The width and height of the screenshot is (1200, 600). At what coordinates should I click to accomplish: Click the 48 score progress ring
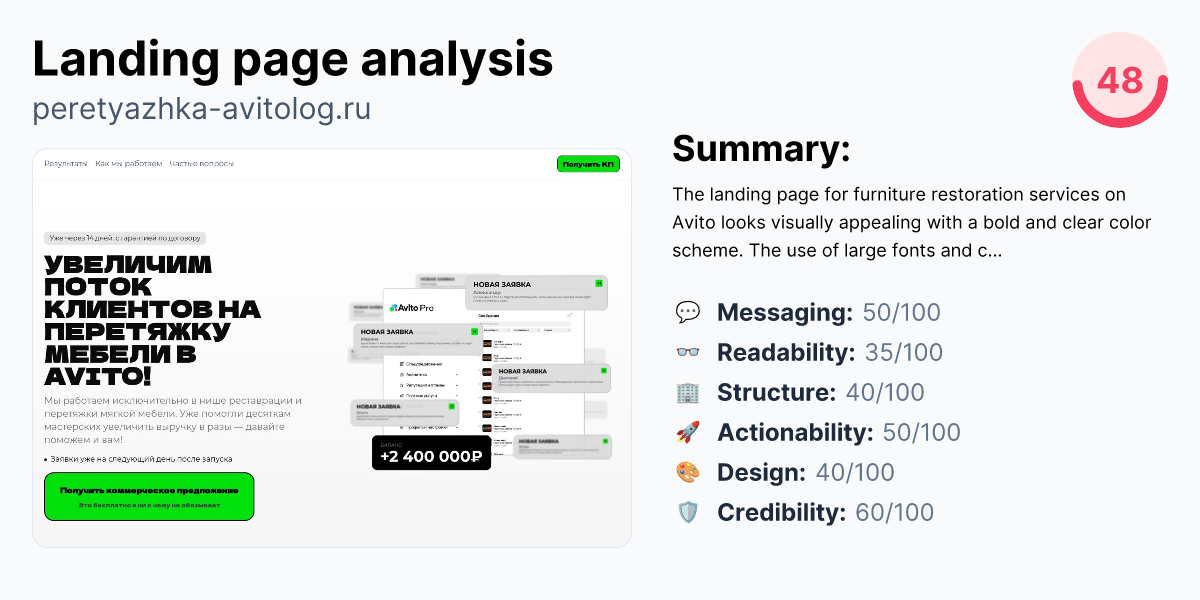click(1119, 82)
